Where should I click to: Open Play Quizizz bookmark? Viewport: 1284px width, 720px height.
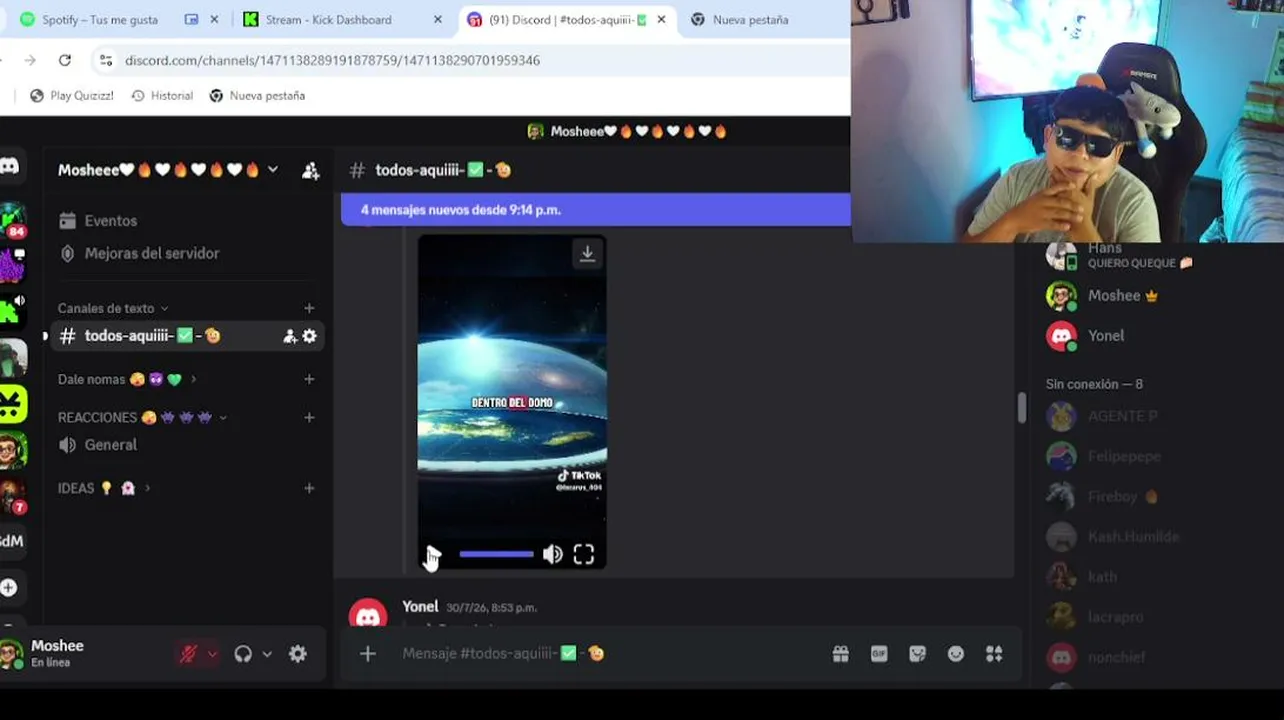coord(72,96)
